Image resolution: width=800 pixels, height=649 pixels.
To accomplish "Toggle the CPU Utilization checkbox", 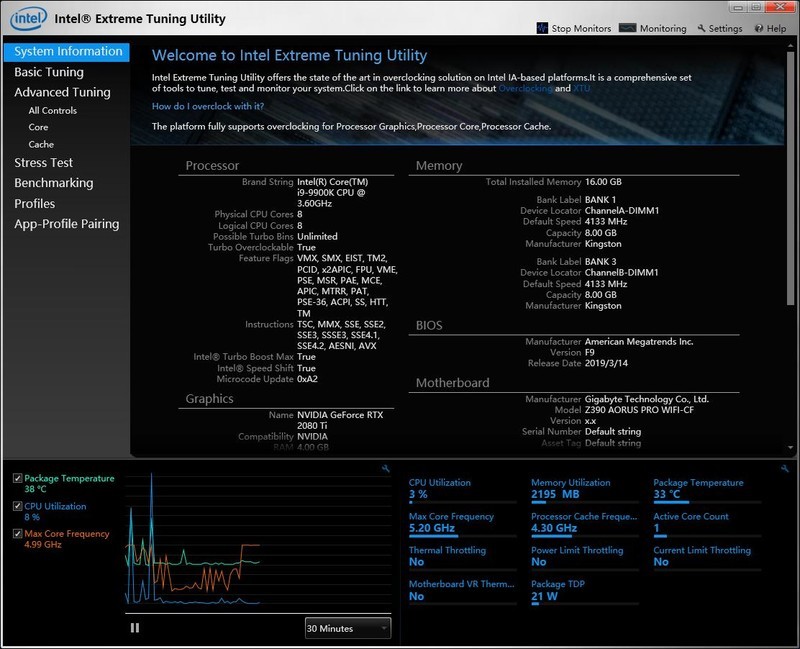I will click(x=18, y=507).
